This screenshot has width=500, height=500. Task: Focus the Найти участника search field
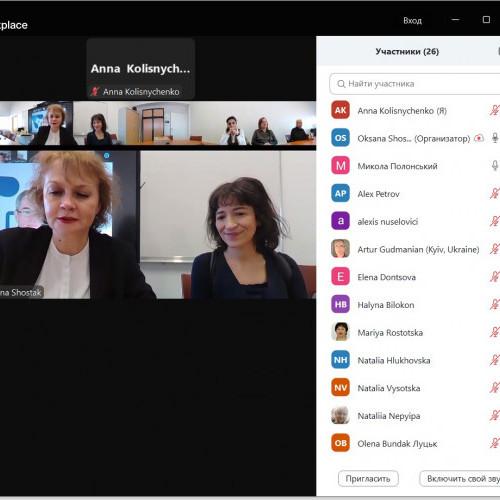(414, 84)
